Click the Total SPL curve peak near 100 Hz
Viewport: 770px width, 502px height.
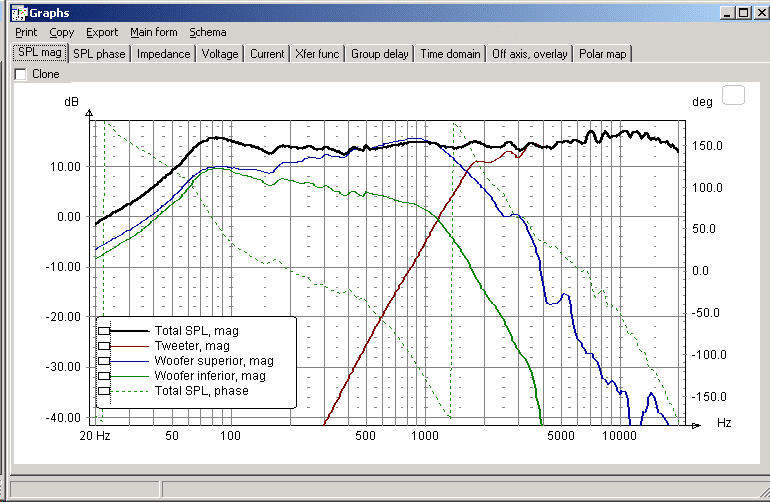coord(212,139)
